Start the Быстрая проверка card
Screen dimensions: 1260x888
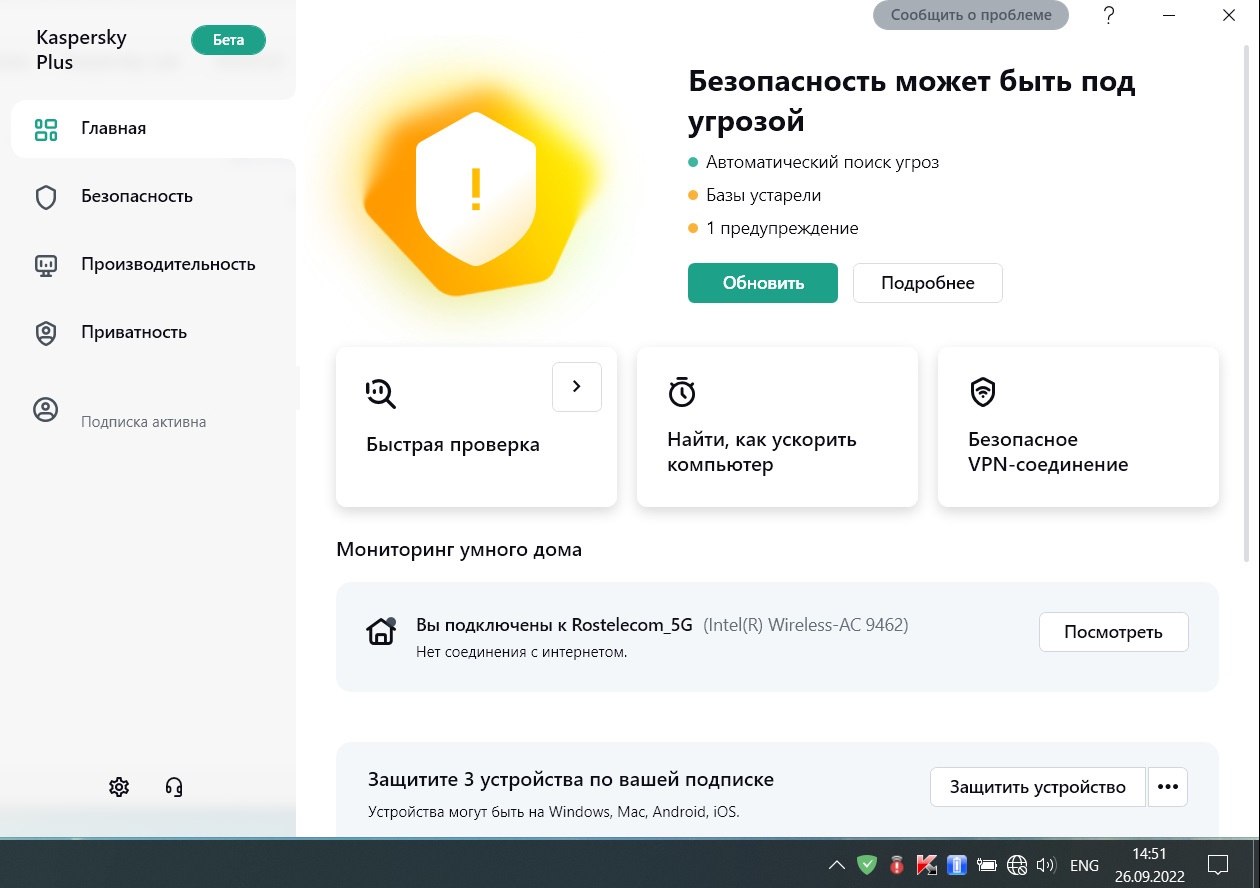(476, 427)
